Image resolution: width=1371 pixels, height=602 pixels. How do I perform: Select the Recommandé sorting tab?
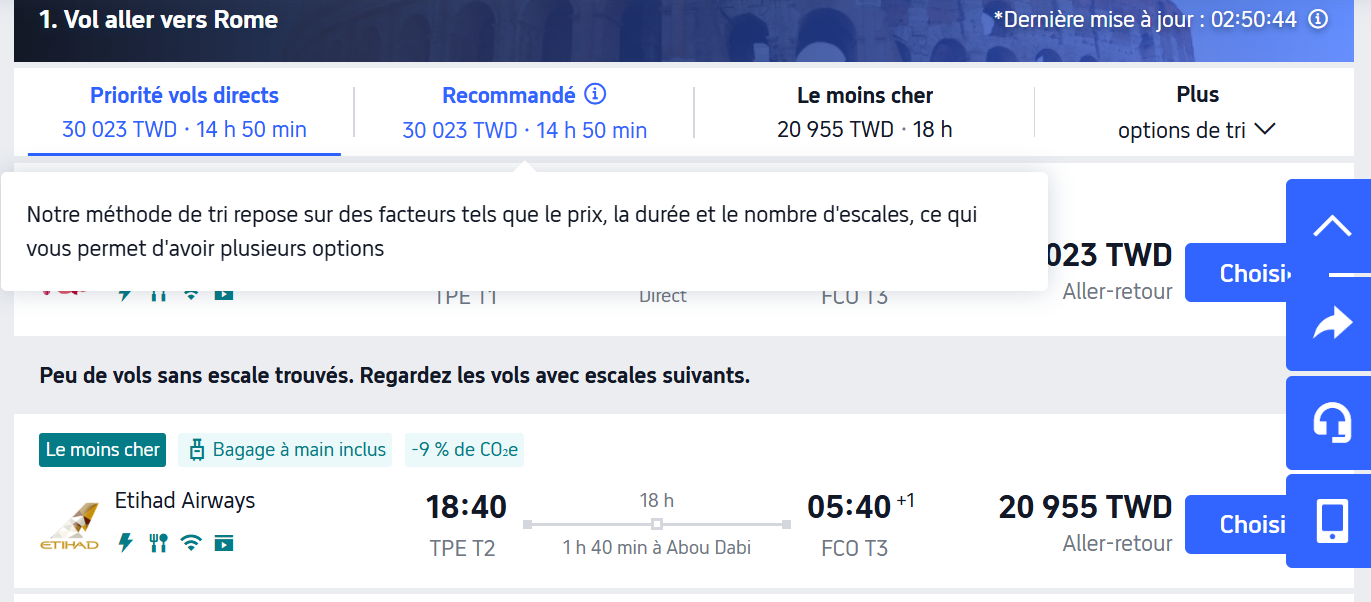pos(510,96)
